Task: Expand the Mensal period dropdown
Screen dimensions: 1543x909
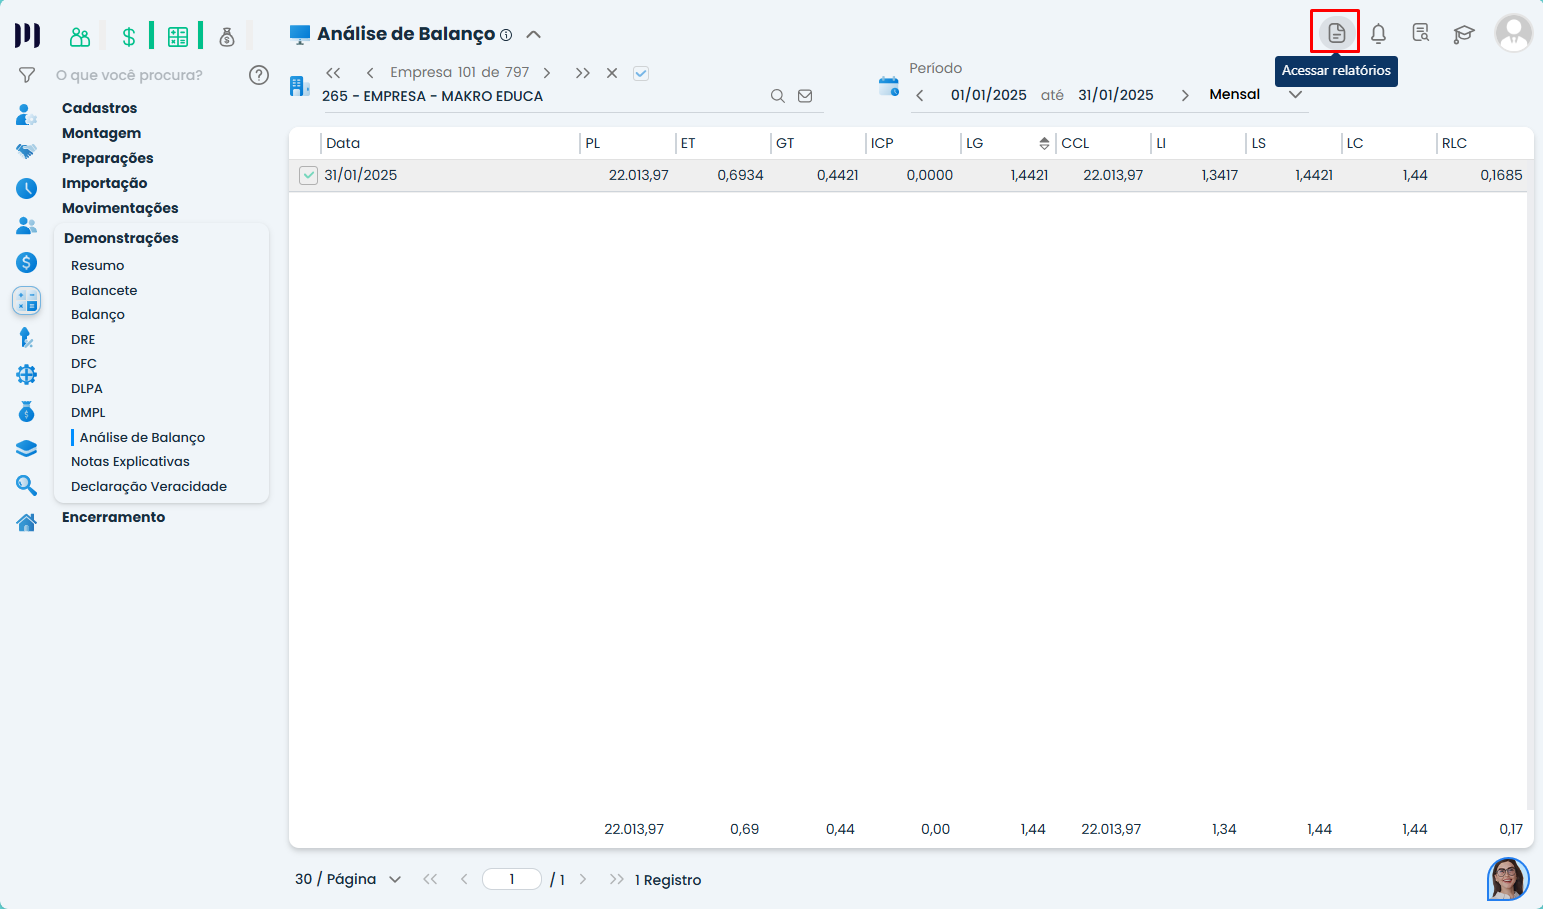Action: pyautogui.click(x=1295, y=95)
